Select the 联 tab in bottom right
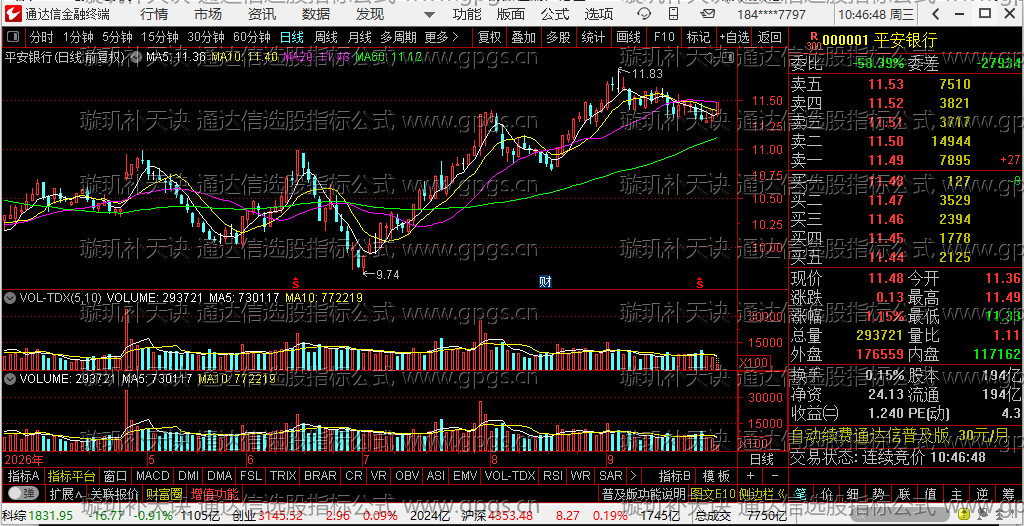The width and height of the screenshot is (1024, 526). [x=904, y=492]
